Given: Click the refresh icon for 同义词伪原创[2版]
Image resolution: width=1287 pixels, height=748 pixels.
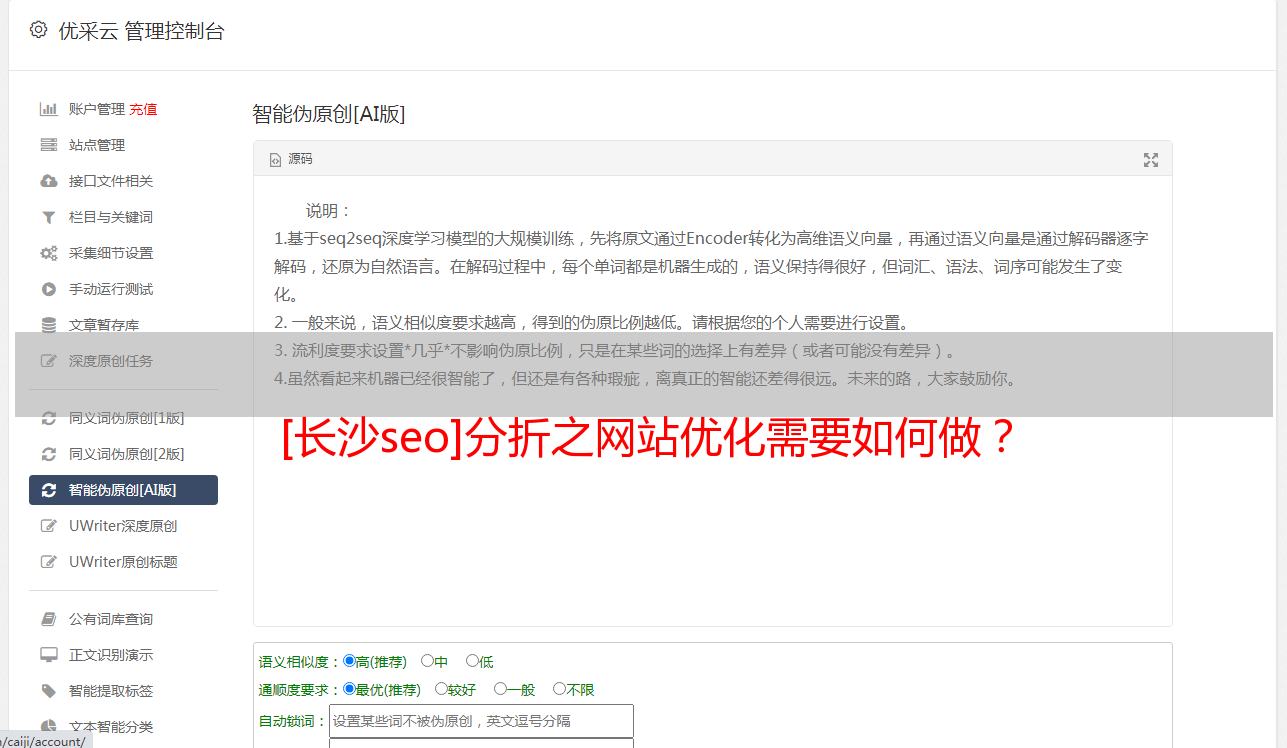Looking at the screenshot, I should (48, 454).
